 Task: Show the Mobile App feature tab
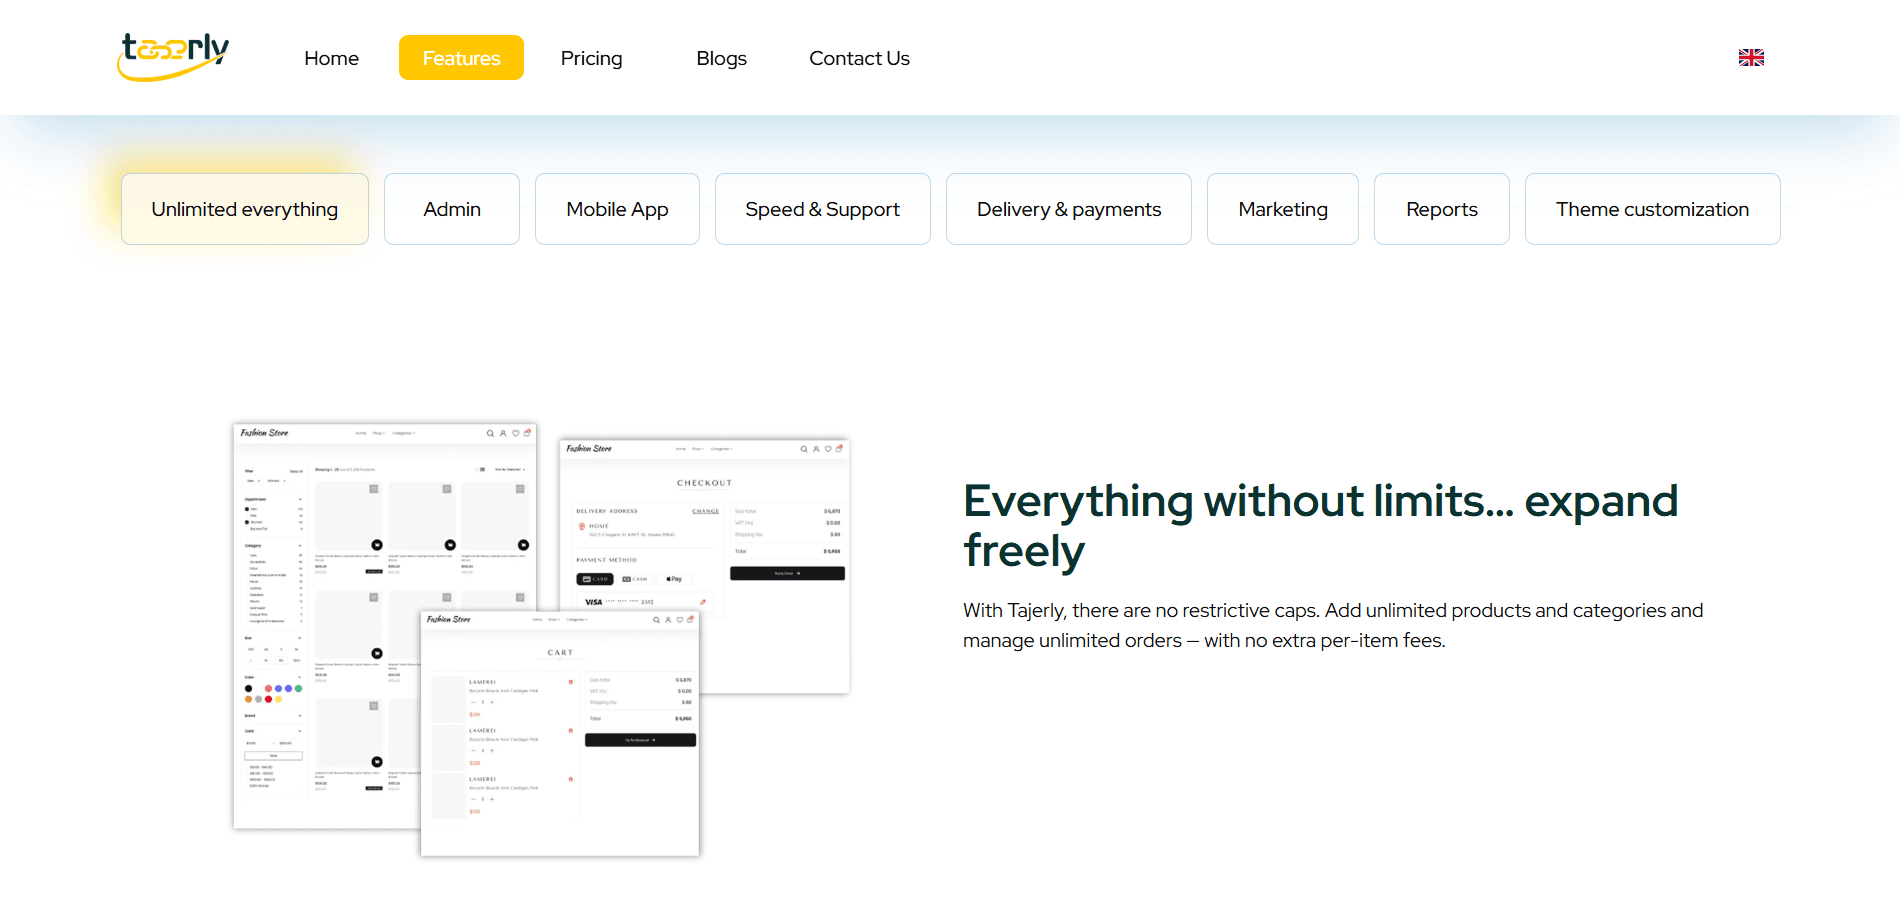click(x=617, y=209)
